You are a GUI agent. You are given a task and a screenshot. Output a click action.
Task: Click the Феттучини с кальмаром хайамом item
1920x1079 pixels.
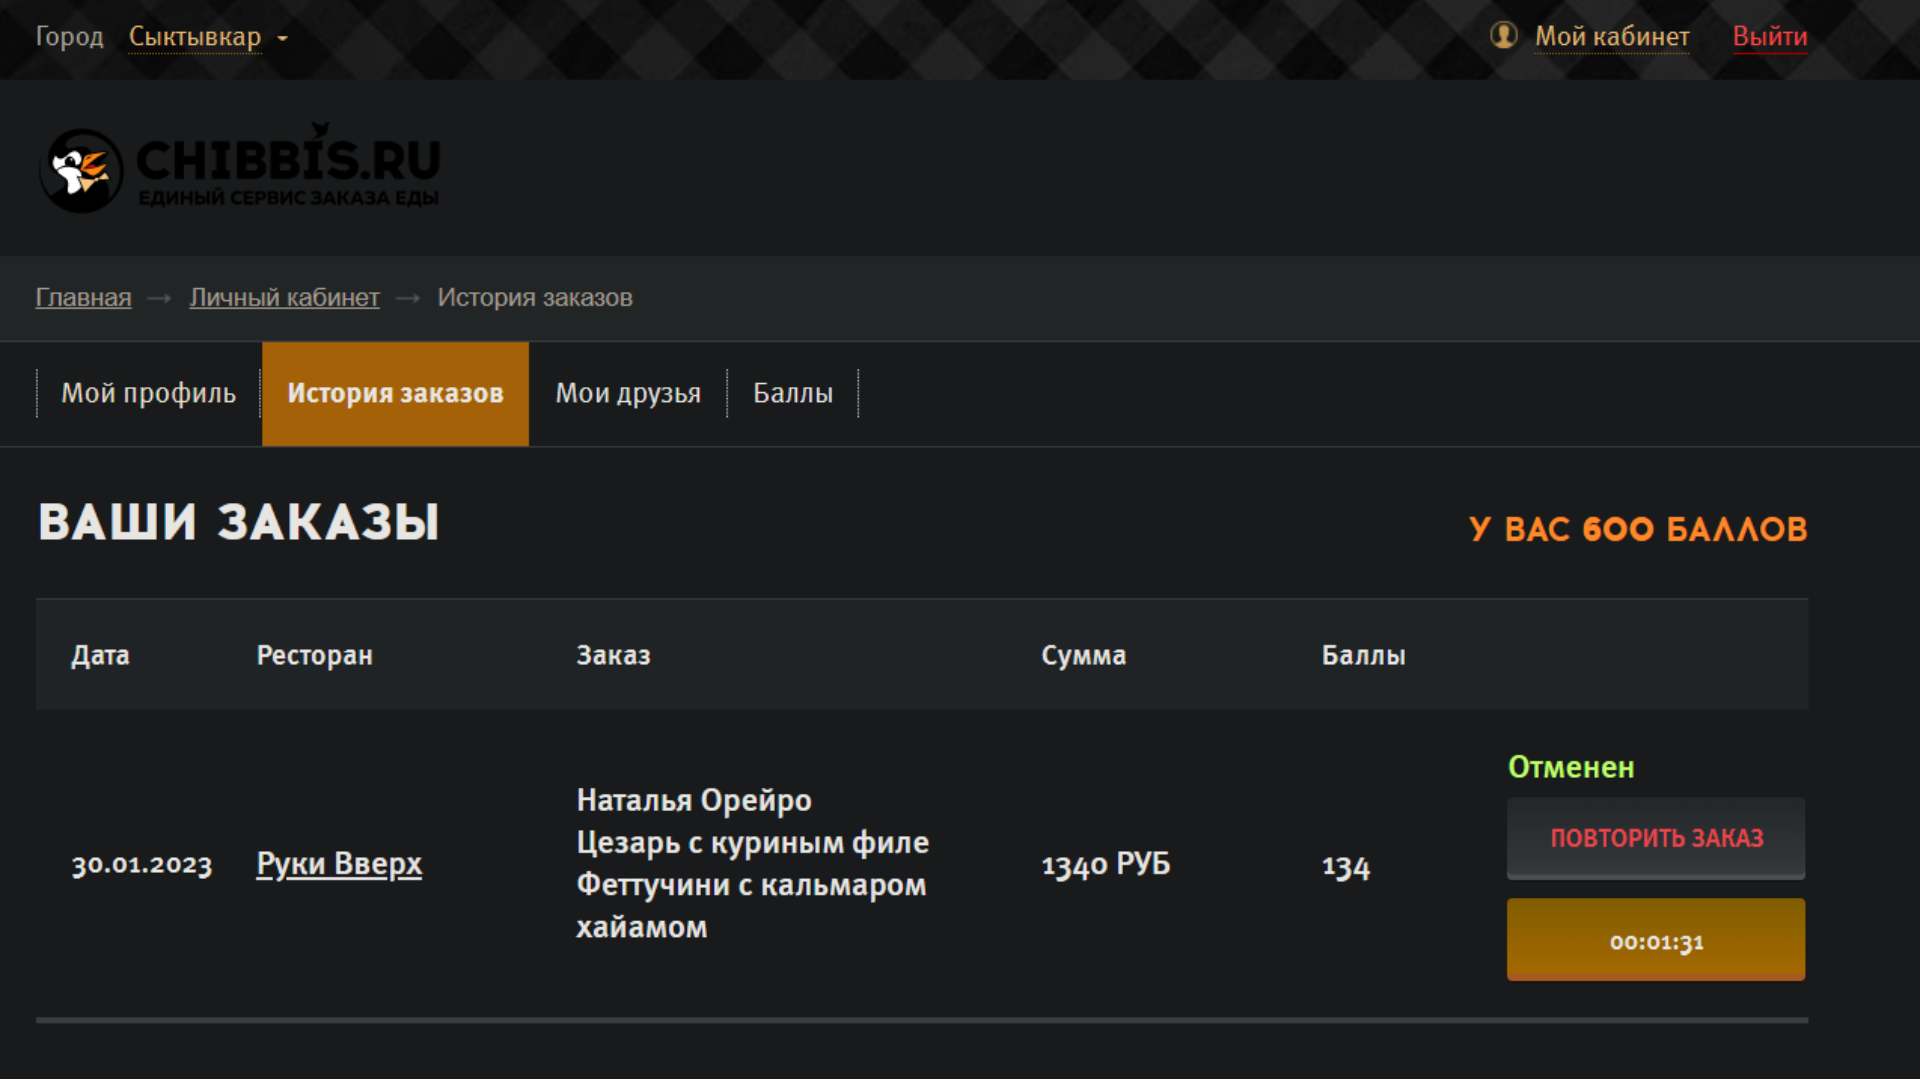(752, 906)
